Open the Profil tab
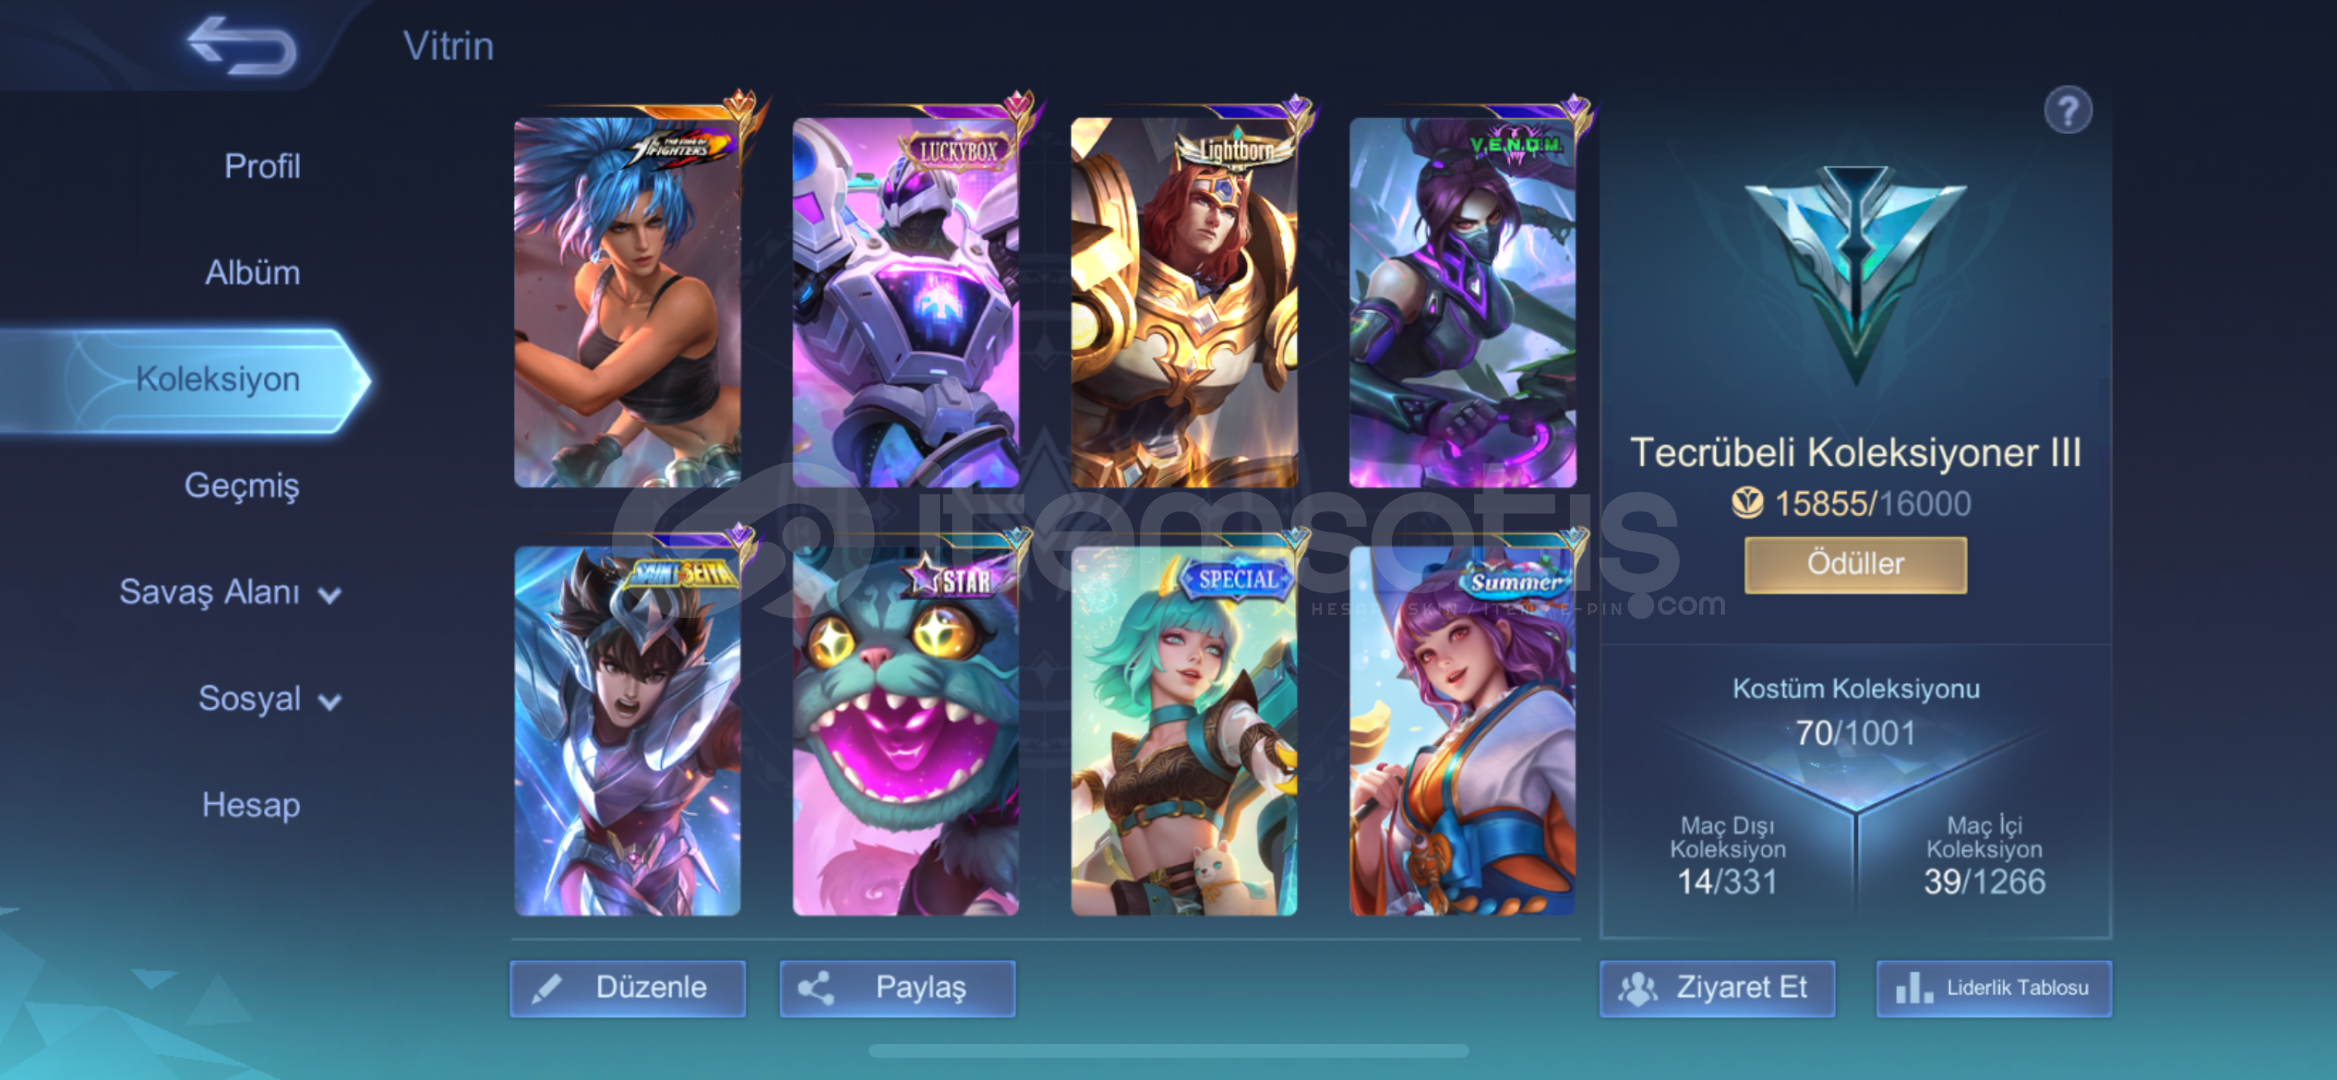This screenshot has height=1080, width=2337. point(262,166)
